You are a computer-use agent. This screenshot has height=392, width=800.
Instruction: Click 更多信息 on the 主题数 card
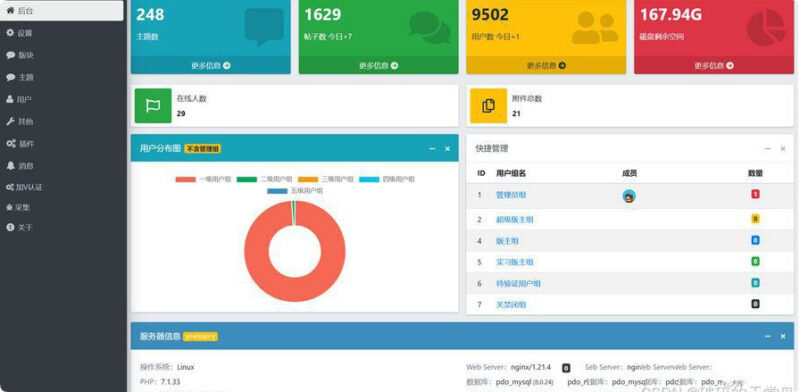pos(211,65)
